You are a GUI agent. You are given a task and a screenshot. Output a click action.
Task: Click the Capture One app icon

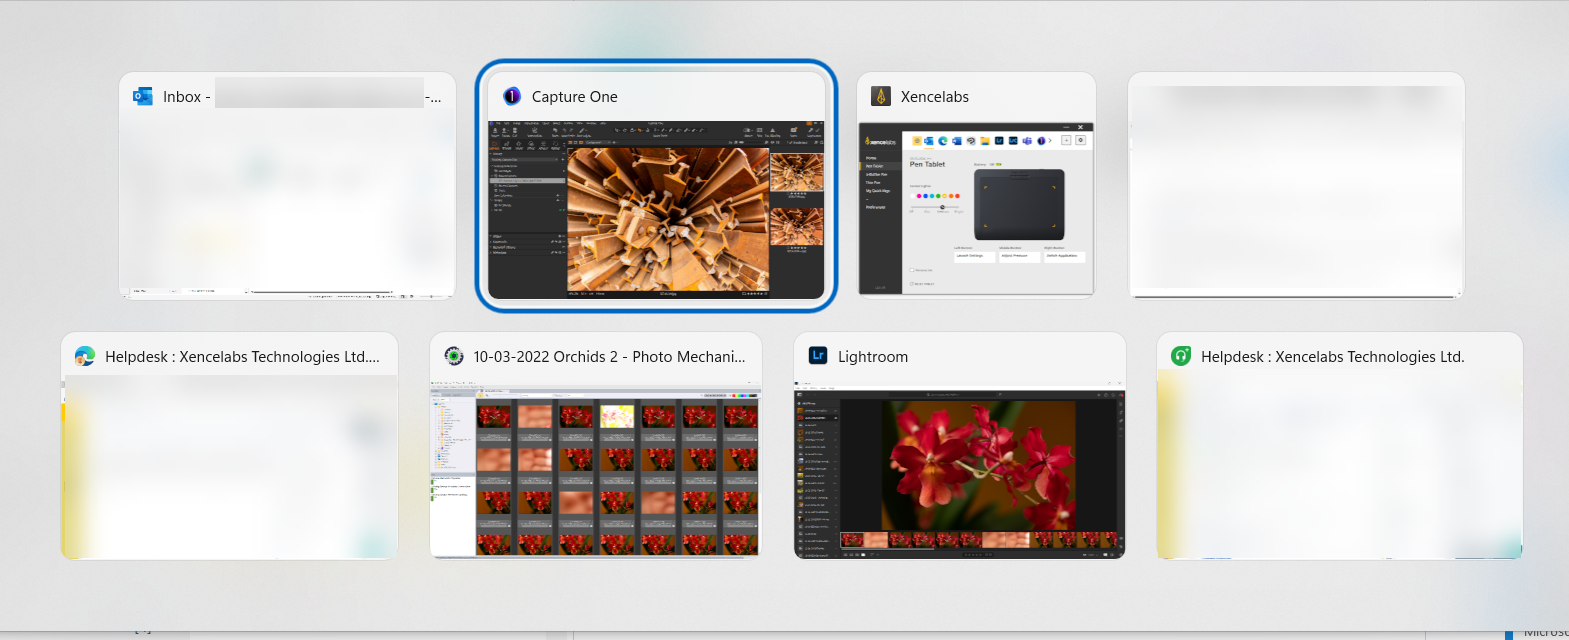(512, 96)
